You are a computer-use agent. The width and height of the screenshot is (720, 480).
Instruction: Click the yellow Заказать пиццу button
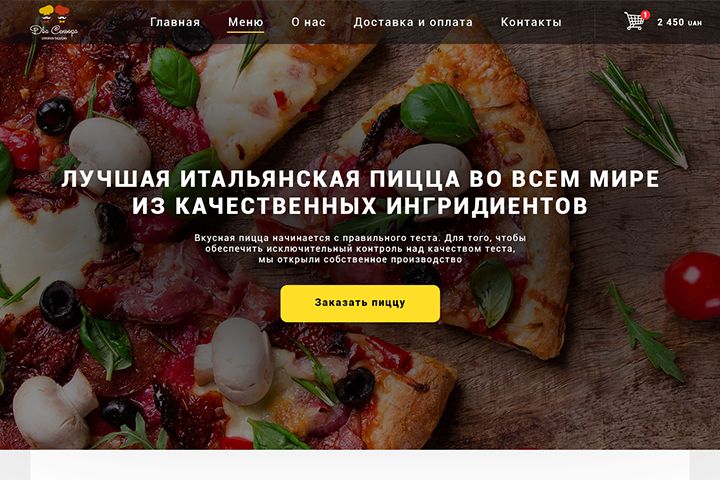tap(360, 303)
